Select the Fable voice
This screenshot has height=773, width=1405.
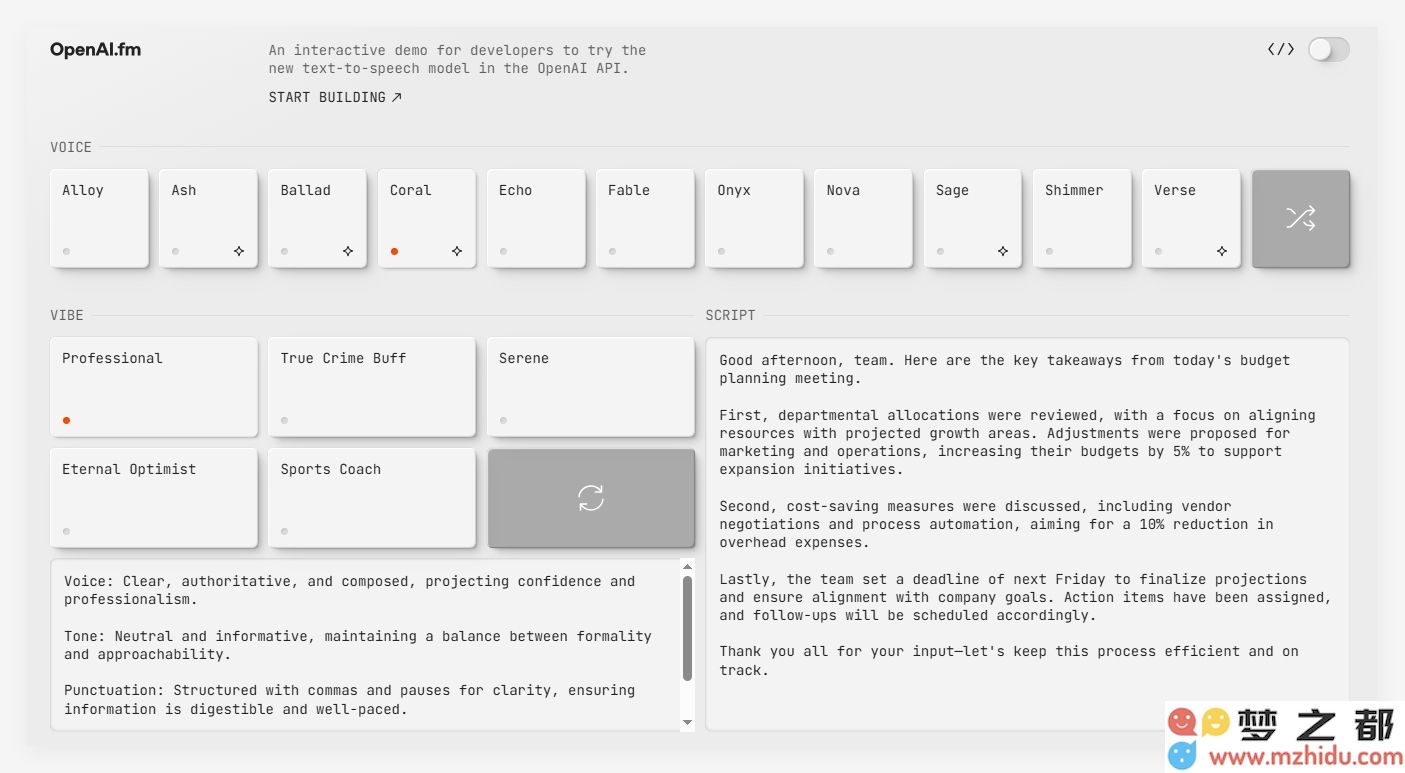point(645,218)
